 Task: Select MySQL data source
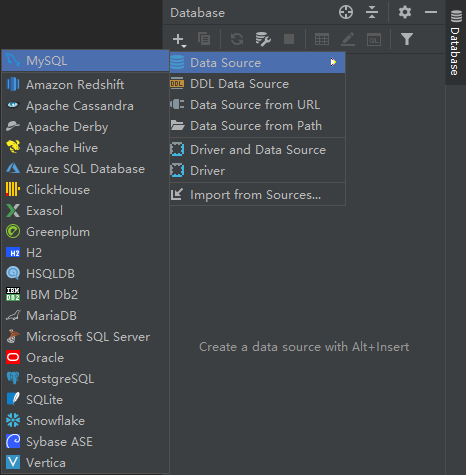click(x=86, y=61)
